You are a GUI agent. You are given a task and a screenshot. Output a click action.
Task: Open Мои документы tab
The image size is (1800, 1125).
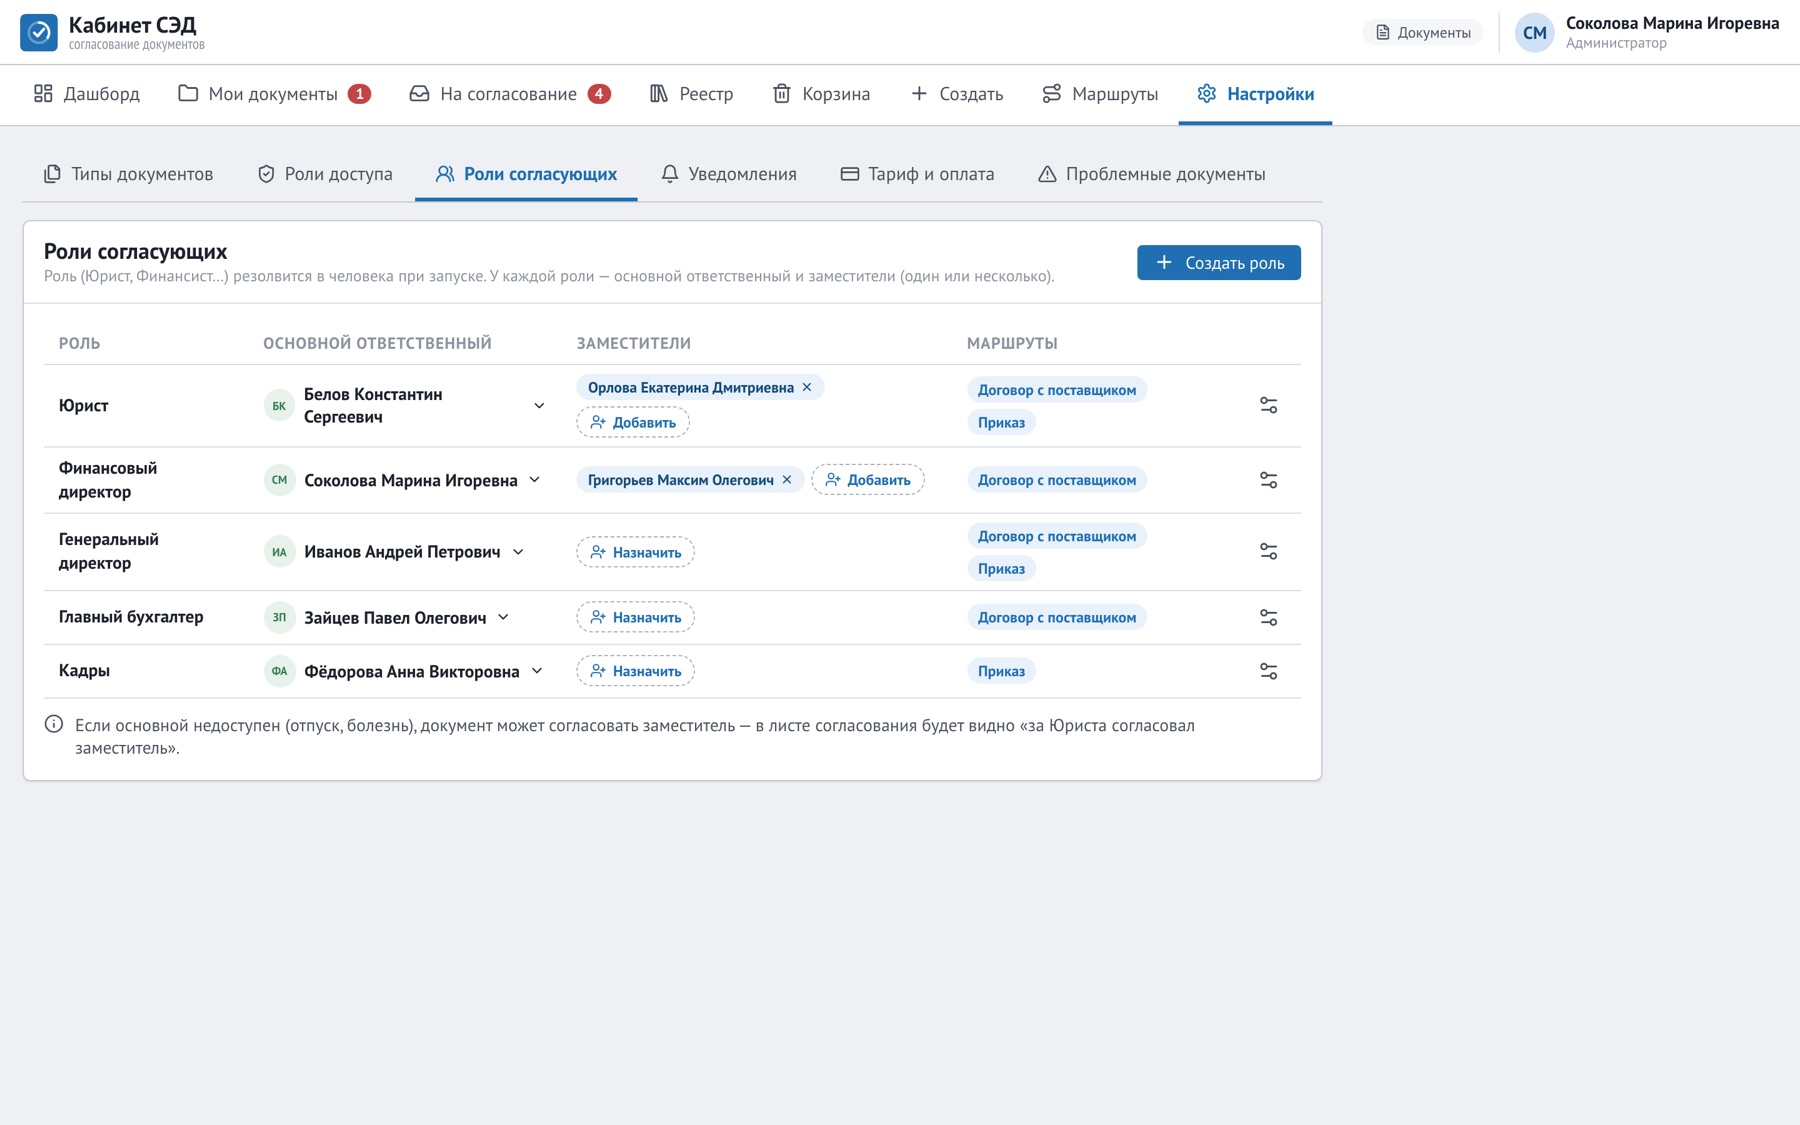pos(274,94)
